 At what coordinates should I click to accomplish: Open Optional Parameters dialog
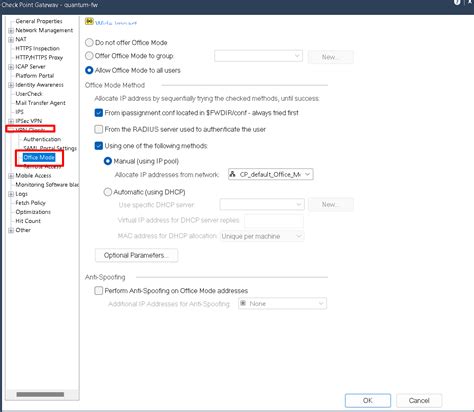pos(136,255)
